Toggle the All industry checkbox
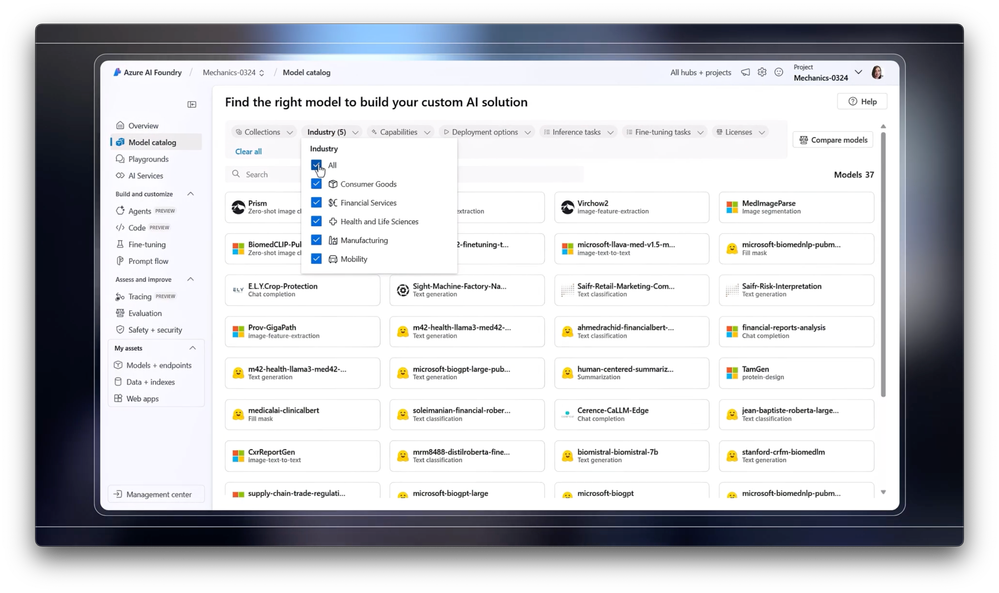Image resolution: width=999 pixels, height=593 pixels. click(316, 165)
